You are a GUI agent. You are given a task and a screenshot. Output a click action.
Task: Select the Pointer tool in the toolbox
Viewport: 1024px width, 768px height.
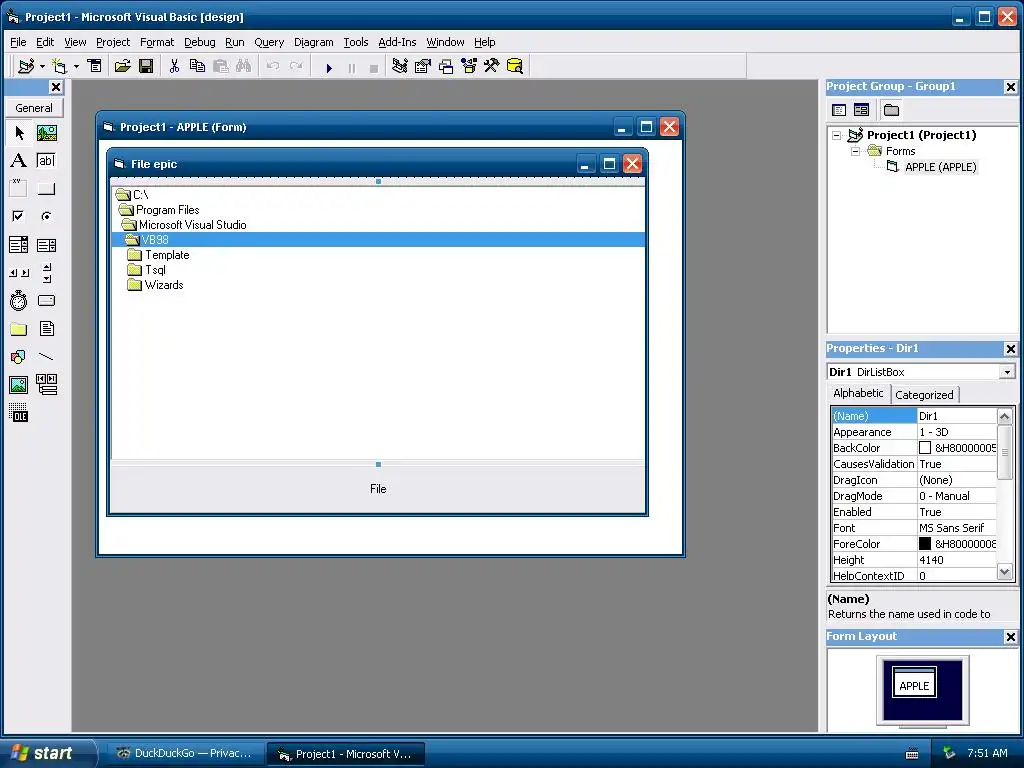click(x=19, y=133)
